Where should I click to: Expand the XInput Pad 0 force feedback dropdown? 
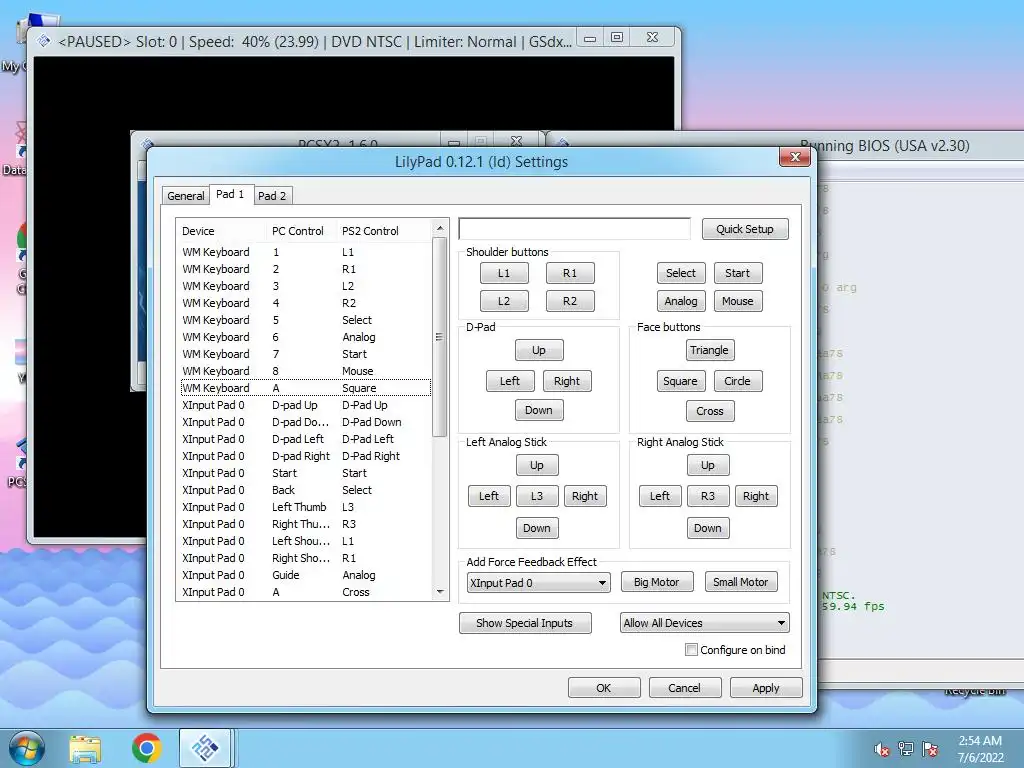tap(538, 583)
